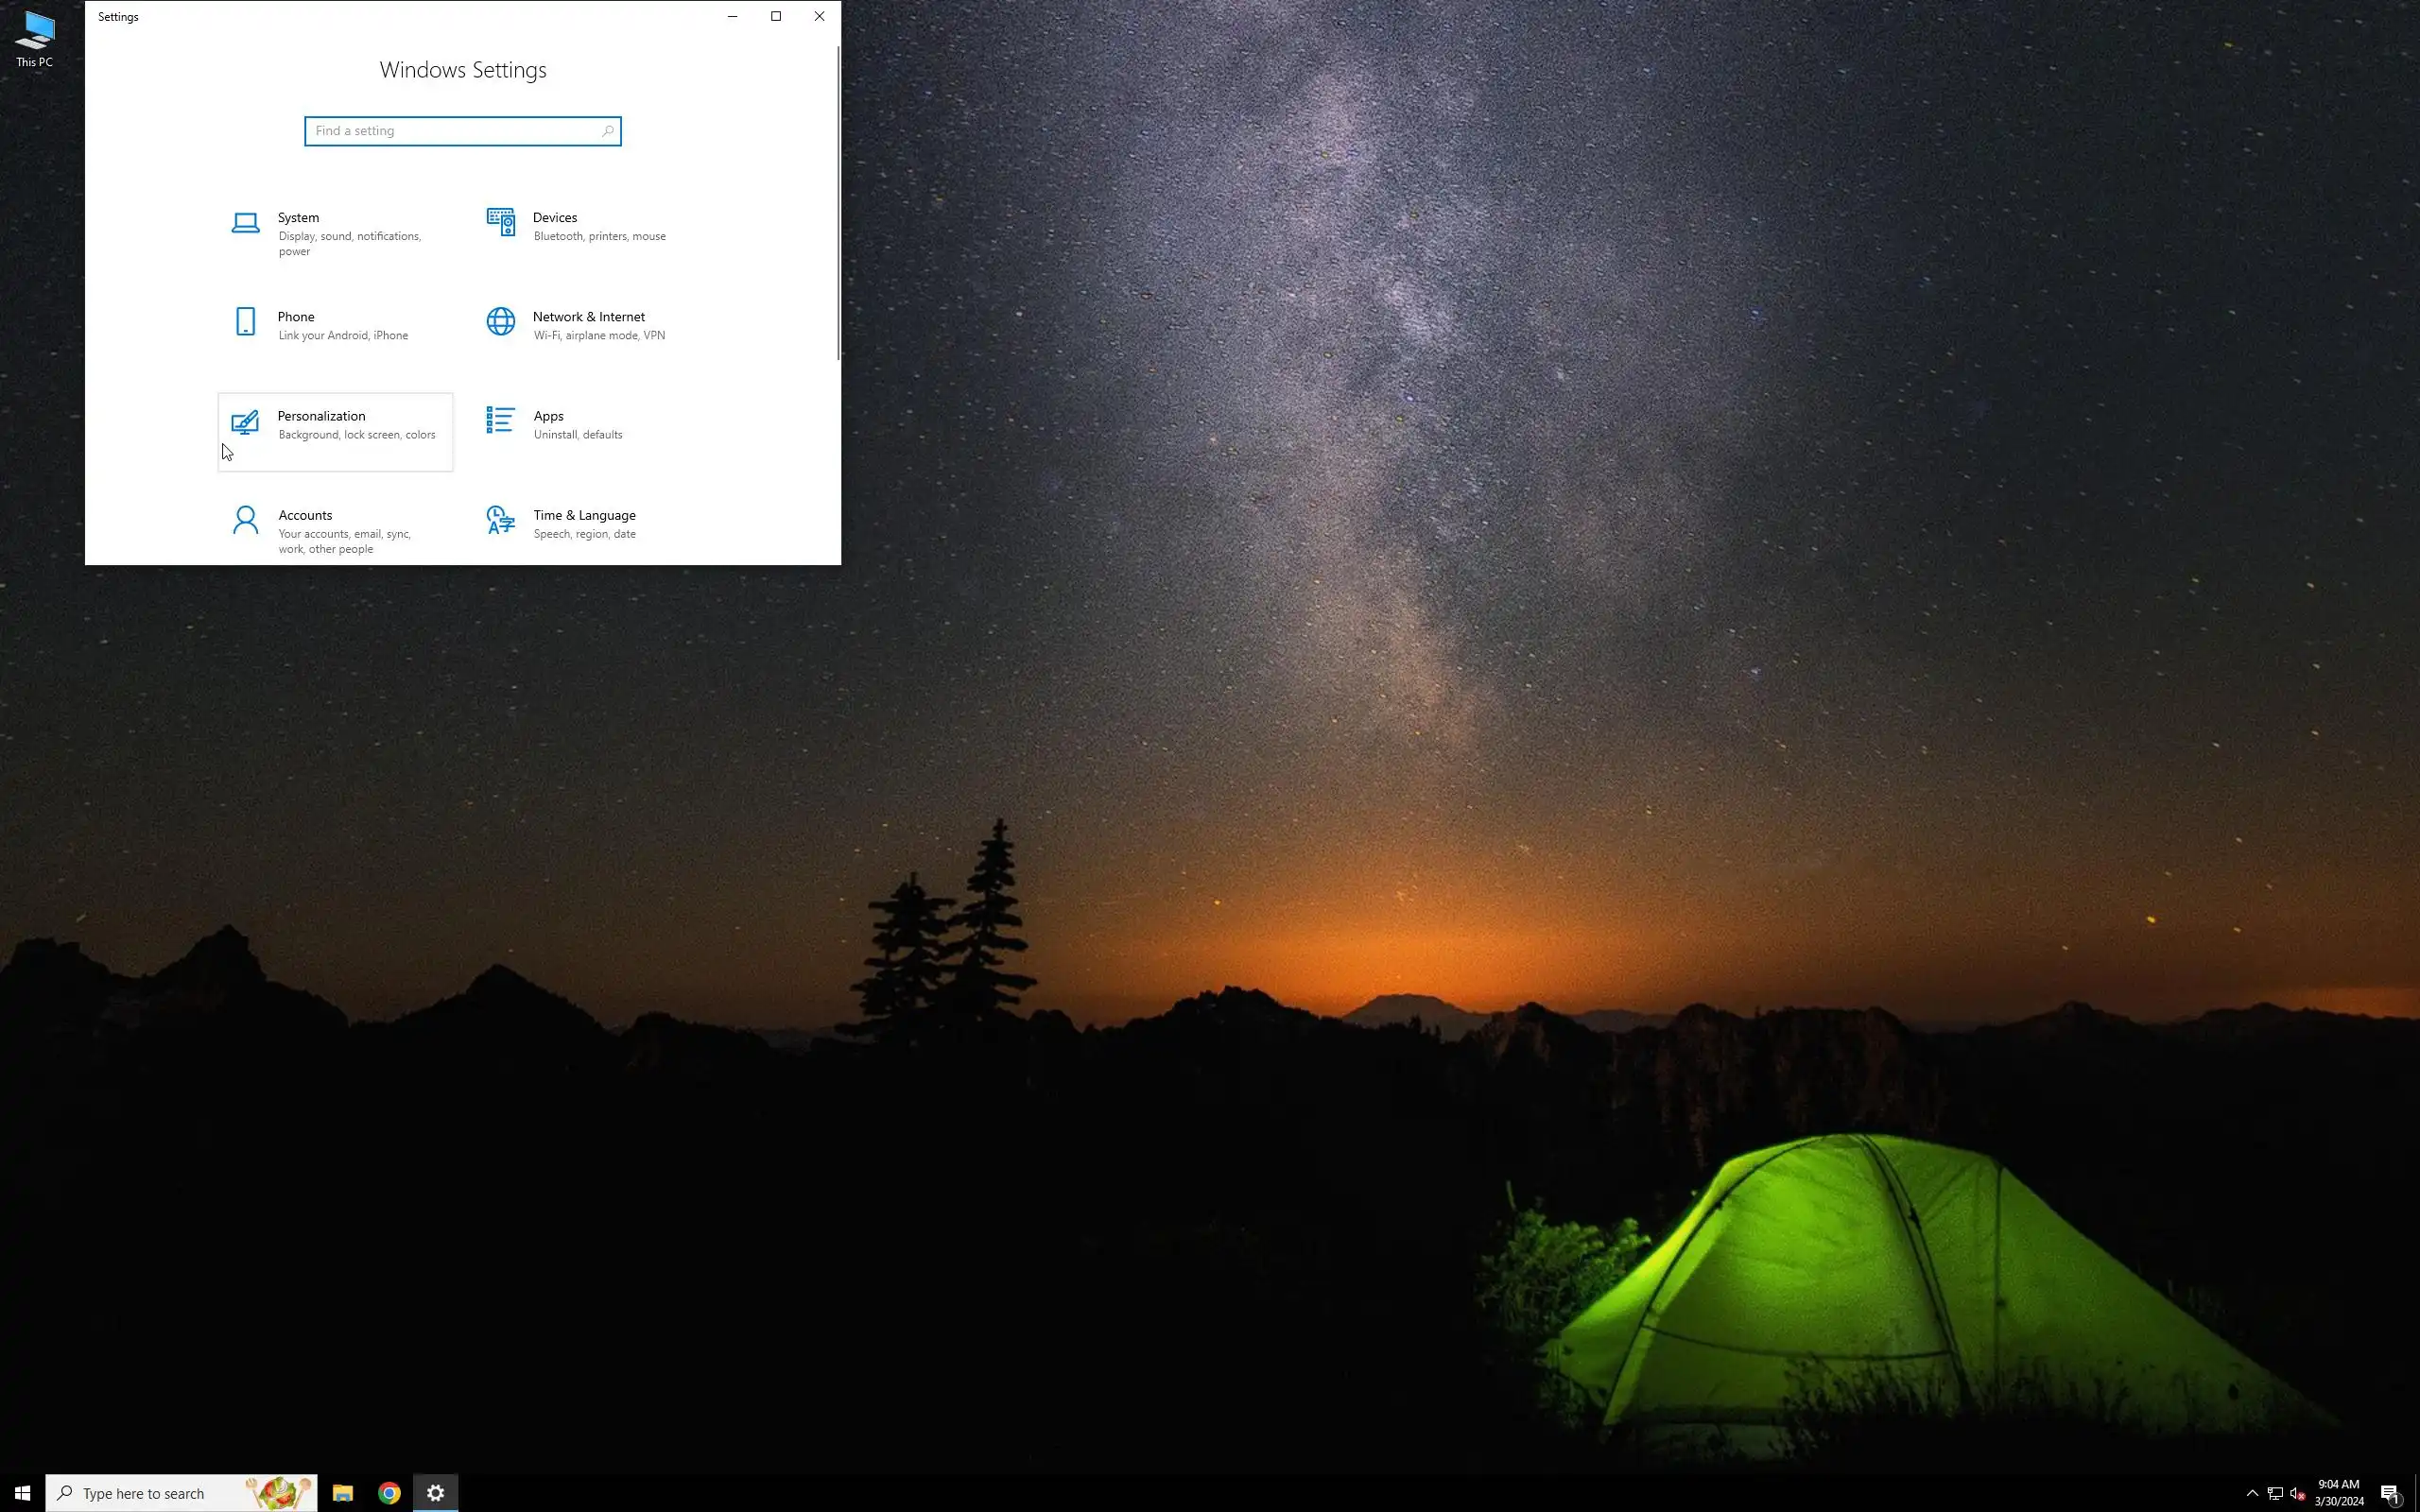Open the Network & Internet globe icon
This screenshot has height=1512, width=2420.
coord(500,322)
